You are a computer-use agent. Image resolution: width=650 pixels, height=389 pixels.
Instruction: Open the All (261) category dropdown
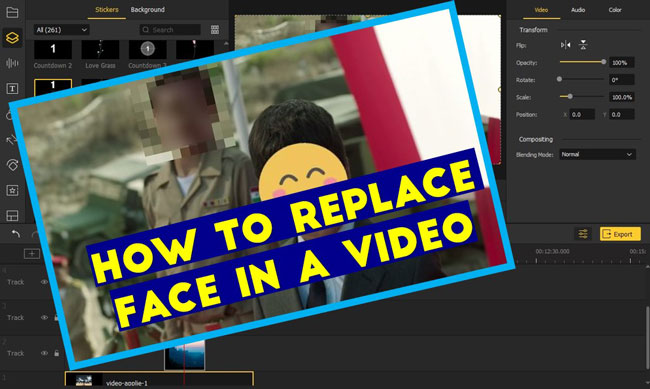(x=61, y=30)
